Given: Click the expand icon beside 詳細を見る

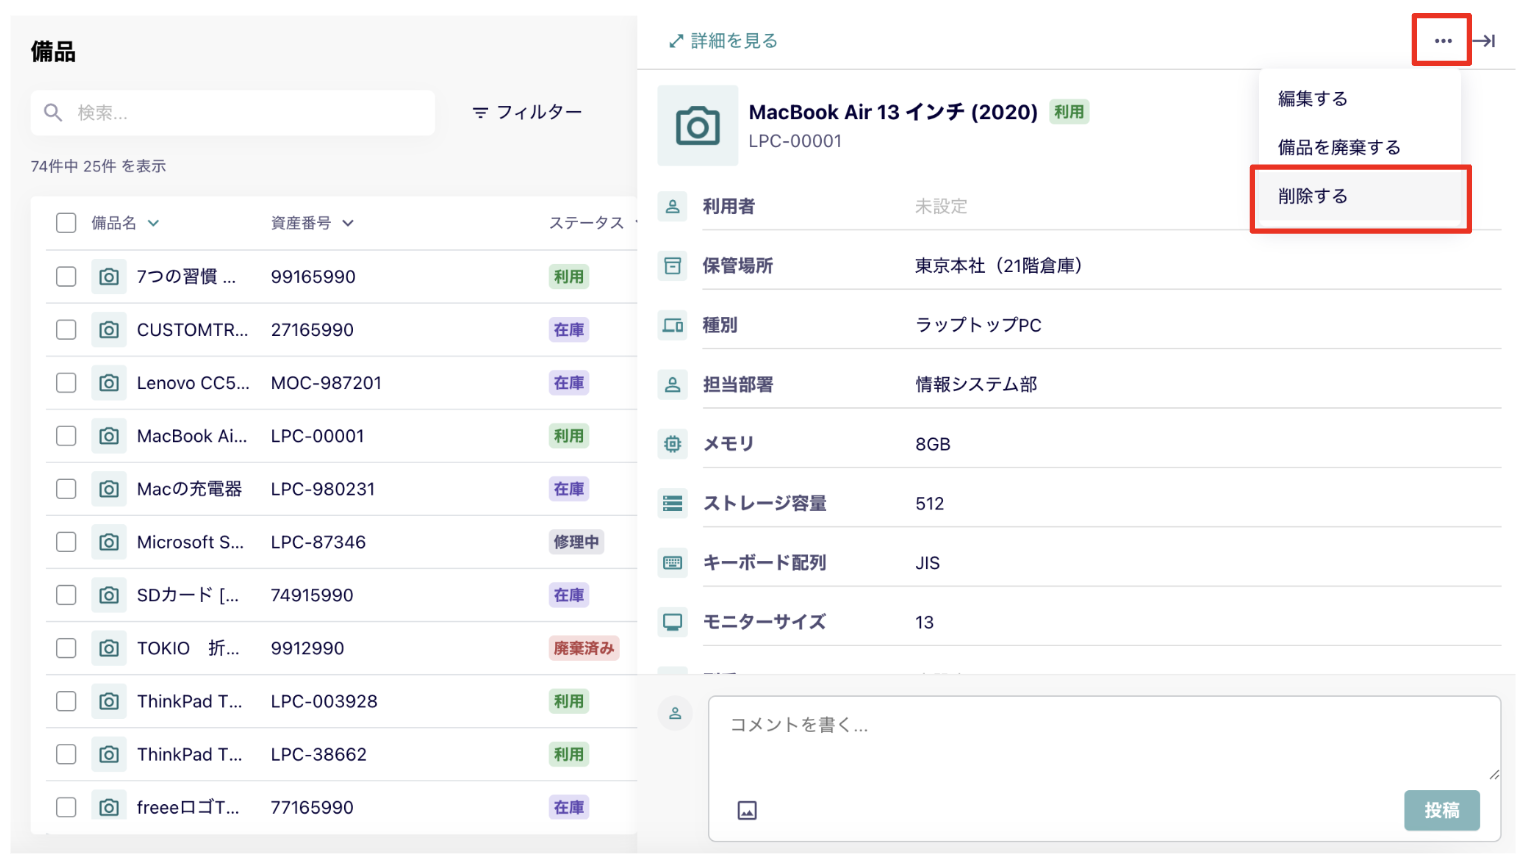Looking at the screenshot, I should pyautogui.click(x=676, y=41).
